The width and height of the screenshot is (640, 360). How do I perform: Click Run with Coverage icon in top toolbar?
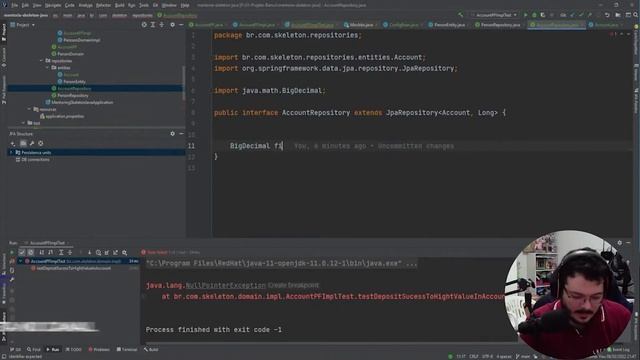coord(542,15)
